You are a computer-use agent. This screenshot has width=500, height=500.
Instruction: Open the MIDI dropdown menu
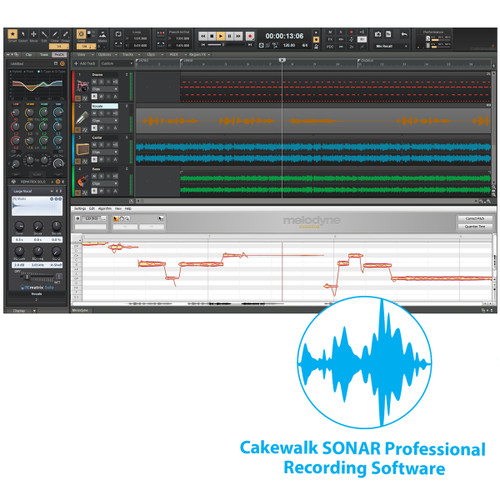(174, 54)
